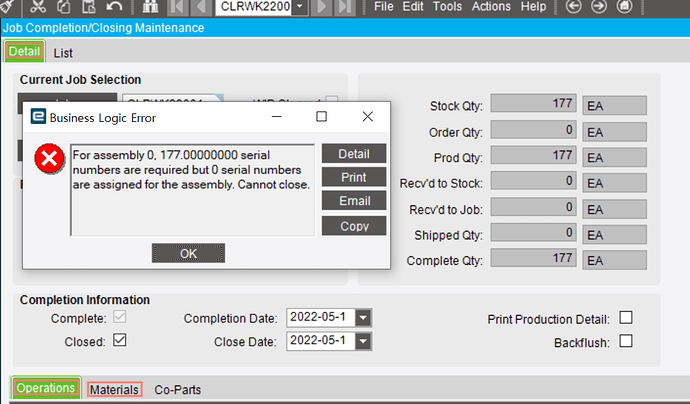Open the job number dropdown CLRWK2200
Viewport: 690px width, 404px height.
click(300, 7)
